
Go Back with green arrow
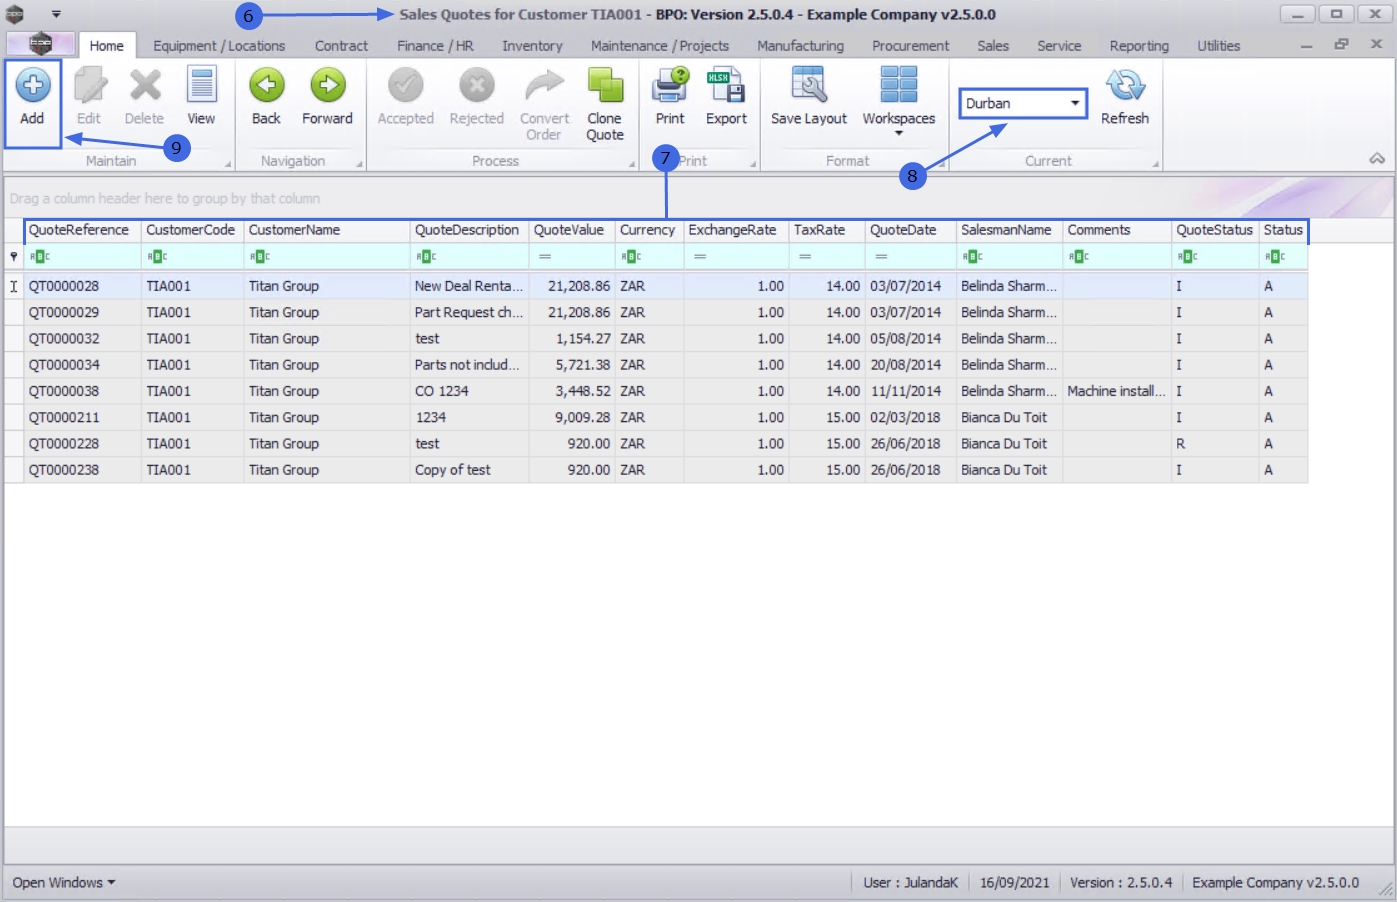[x=266, y=86]
